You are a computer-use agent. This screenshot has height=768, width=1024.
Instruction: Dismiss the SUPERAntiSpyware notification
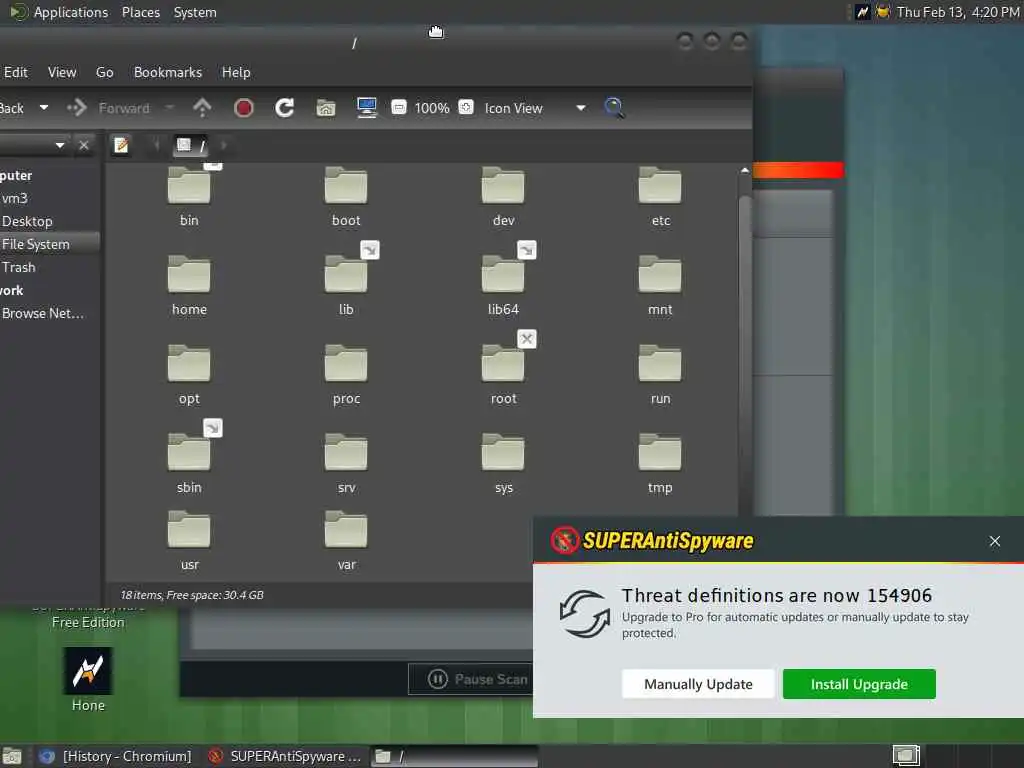coord(995,541)
